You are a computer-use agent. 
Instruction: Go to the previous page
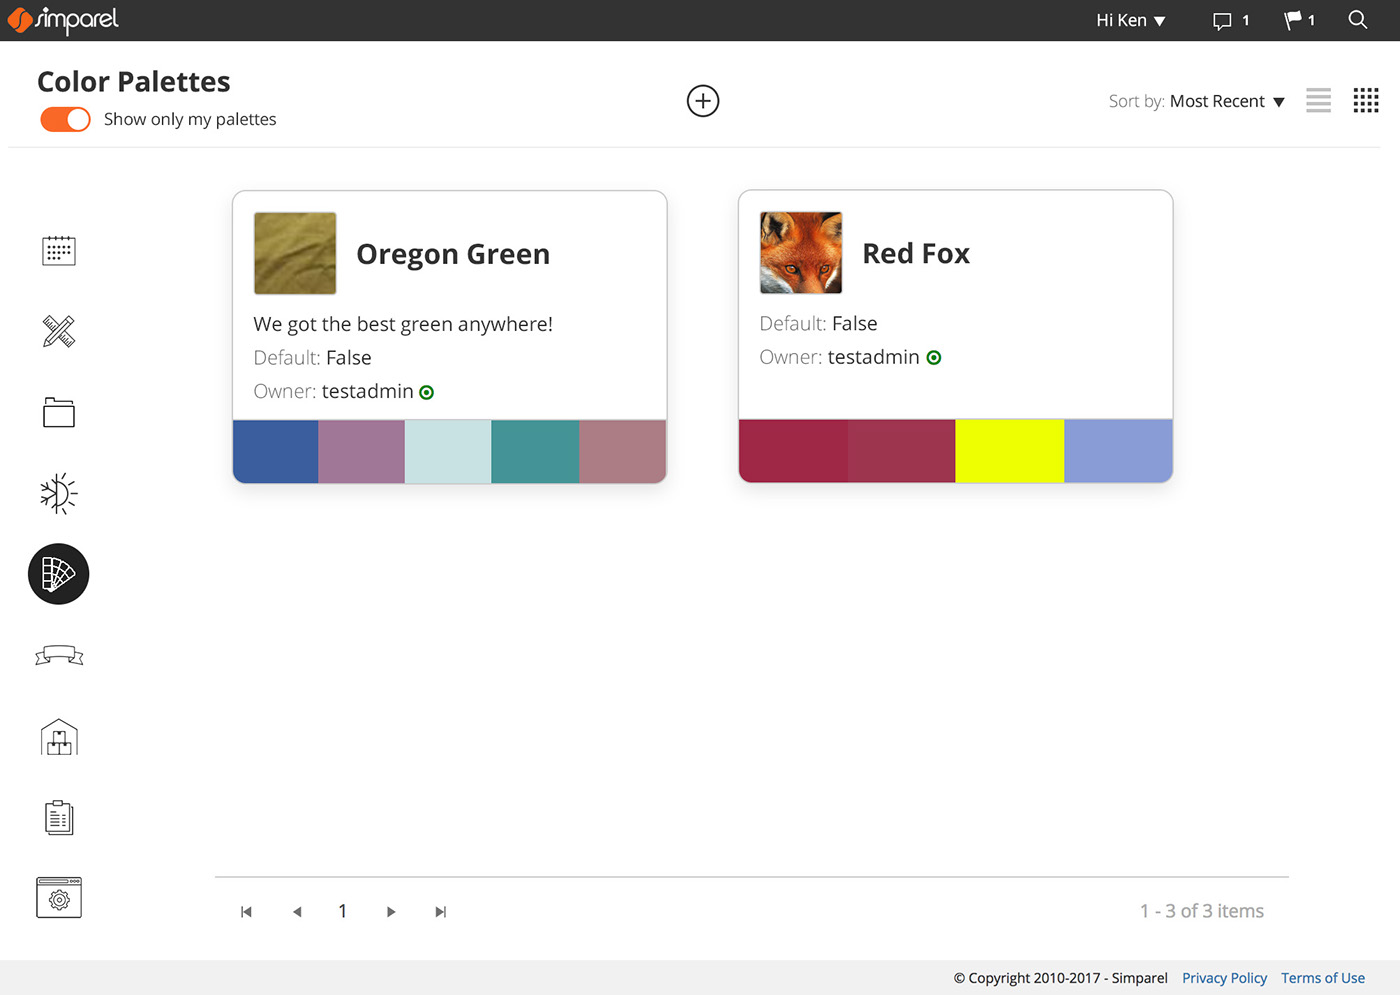click(x=297, y=912)
